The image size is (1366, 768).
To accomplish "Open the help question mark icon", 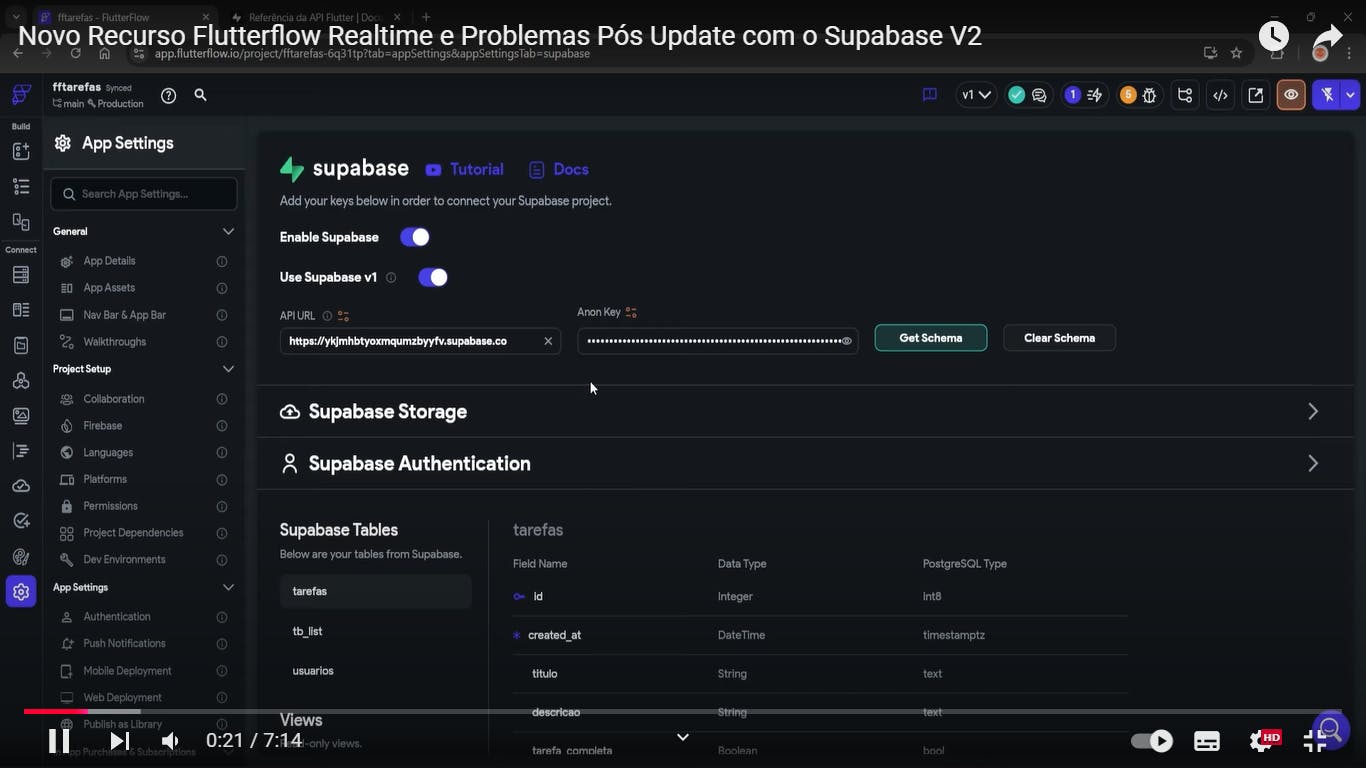I will point(168,95).
